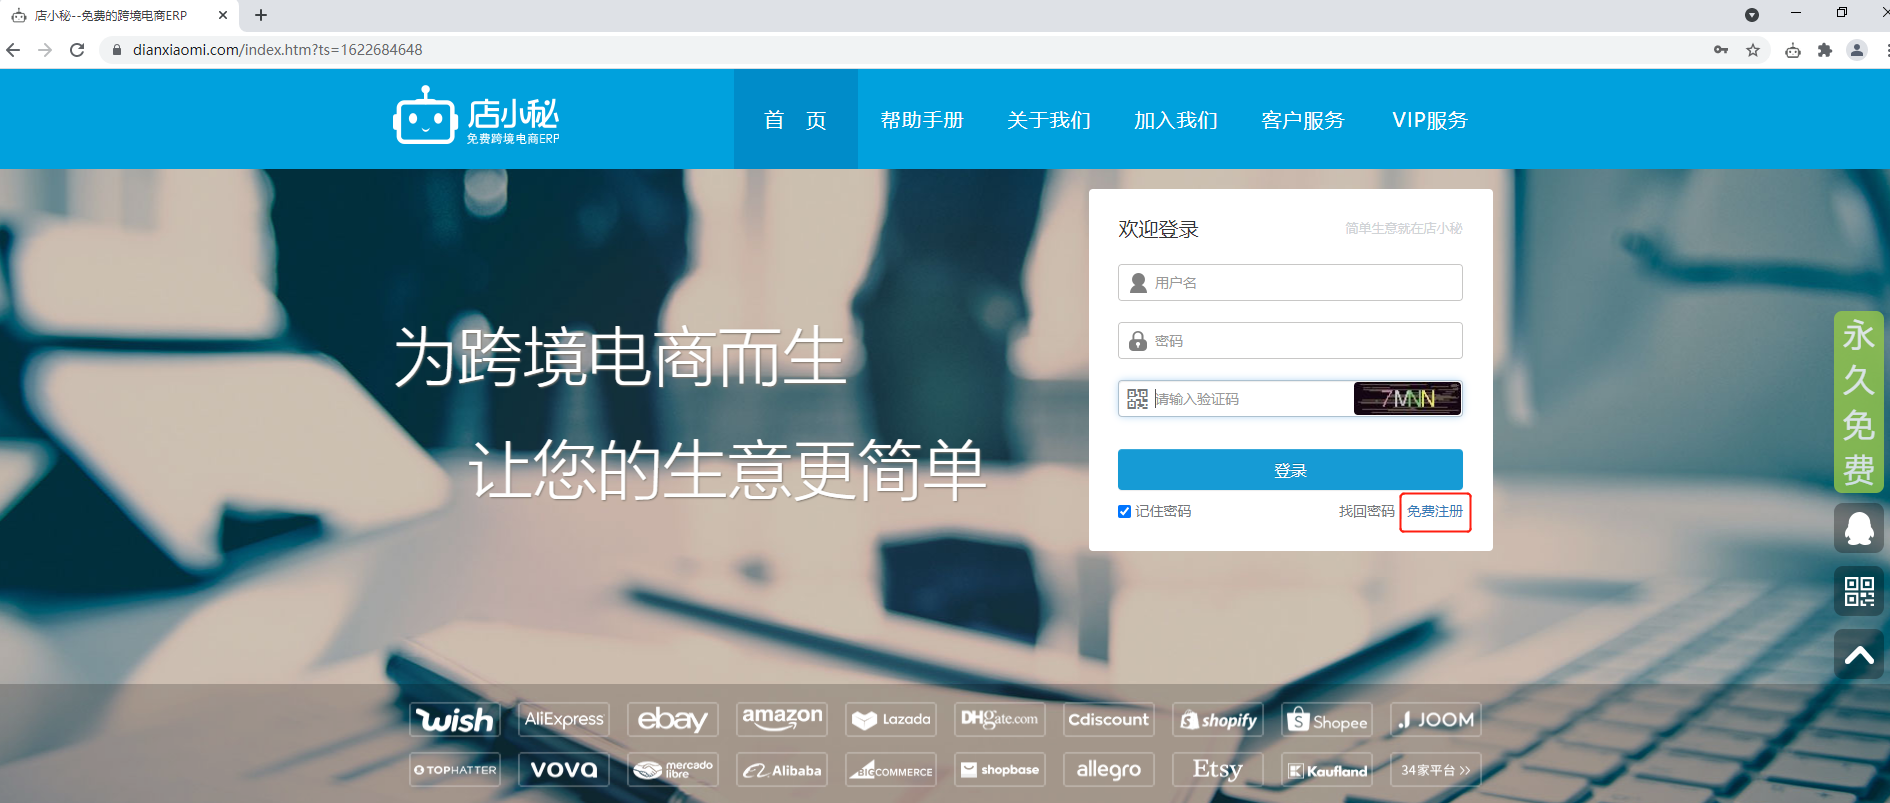This screenshot has width=1890, height=803.
Task: Click the Shopbase platform logo
Action: (x=1000, y=769)
